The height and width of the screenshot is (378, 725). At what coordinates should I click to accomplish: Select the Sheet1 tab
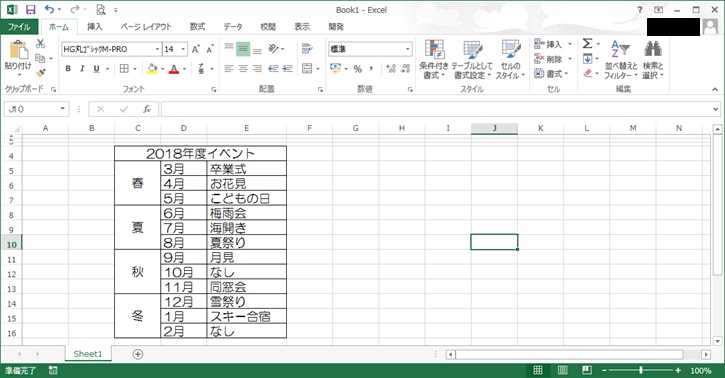[88, 354]
